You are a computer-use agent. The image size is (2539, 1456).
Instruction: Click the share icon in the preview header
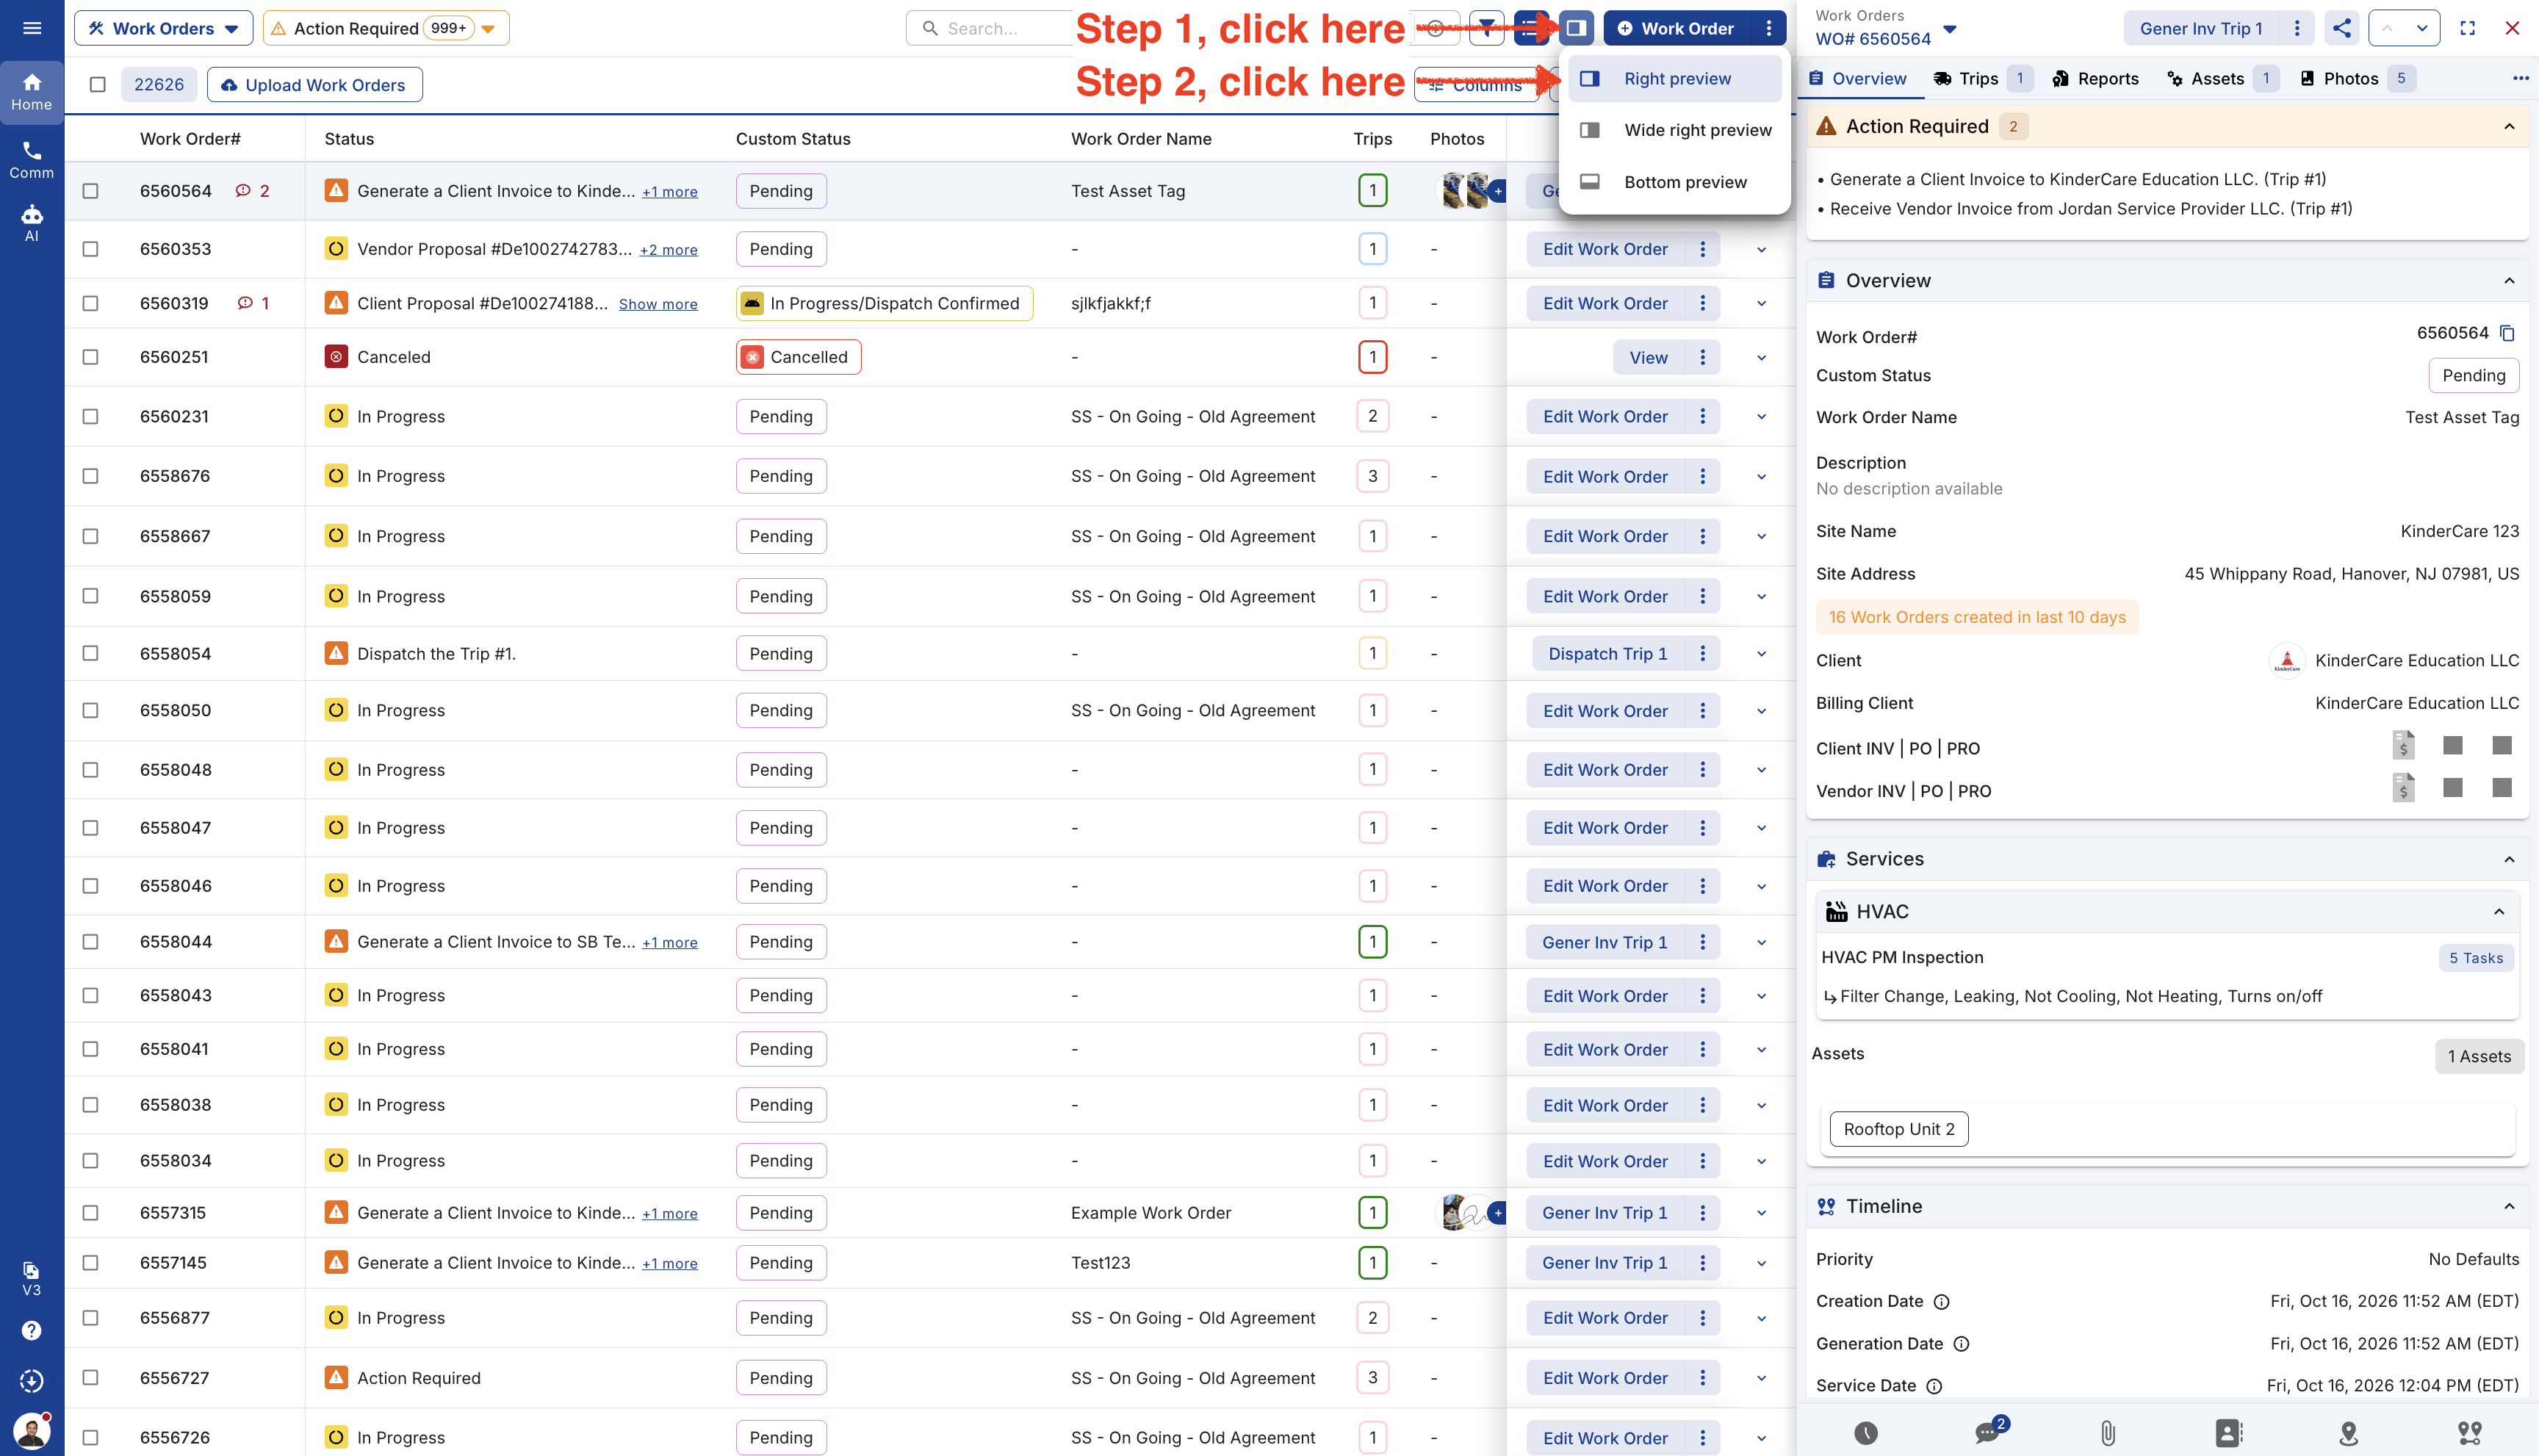2342,28
